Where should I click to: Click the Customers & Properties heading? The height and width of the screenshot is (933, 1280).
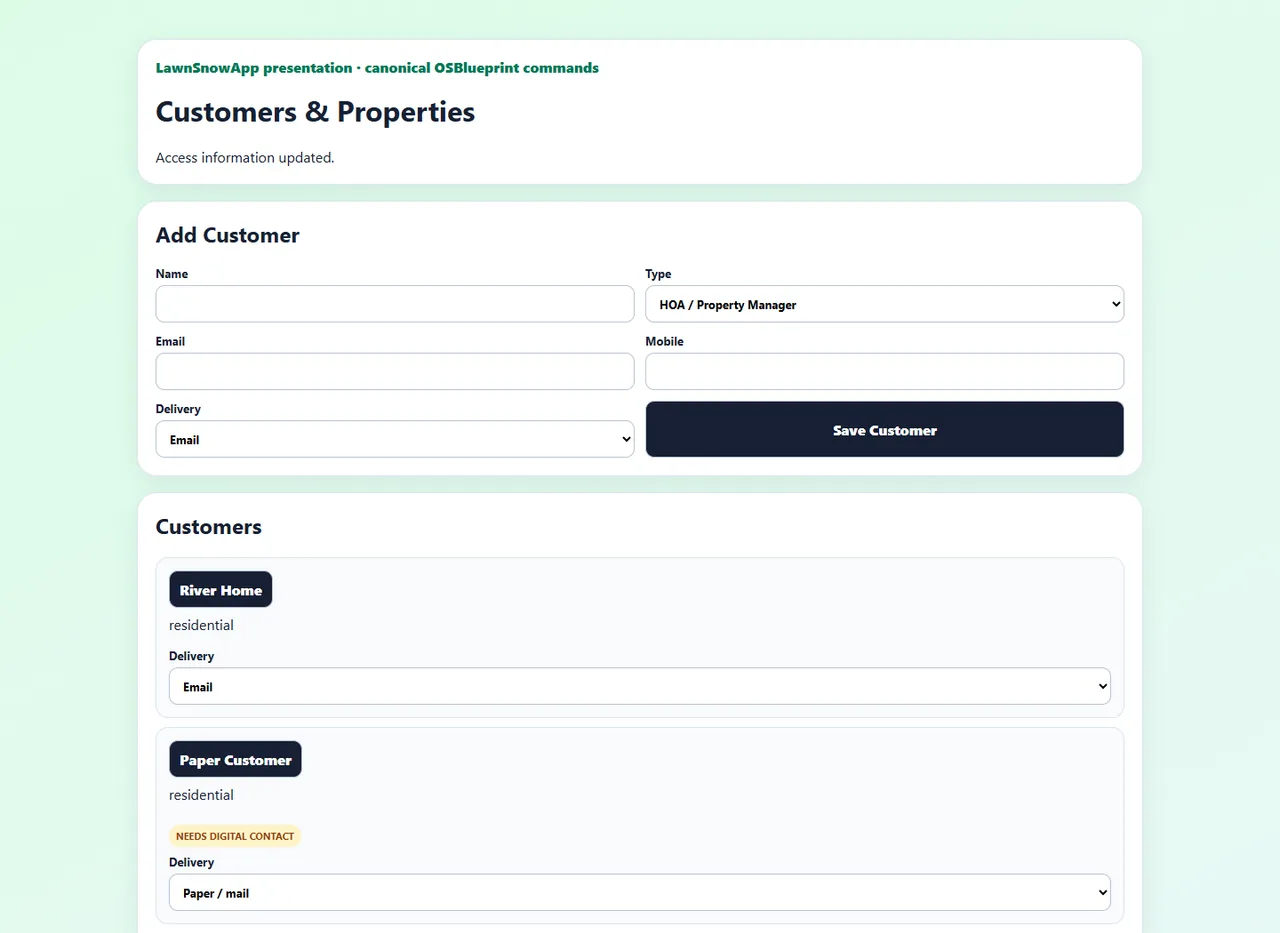315,112
